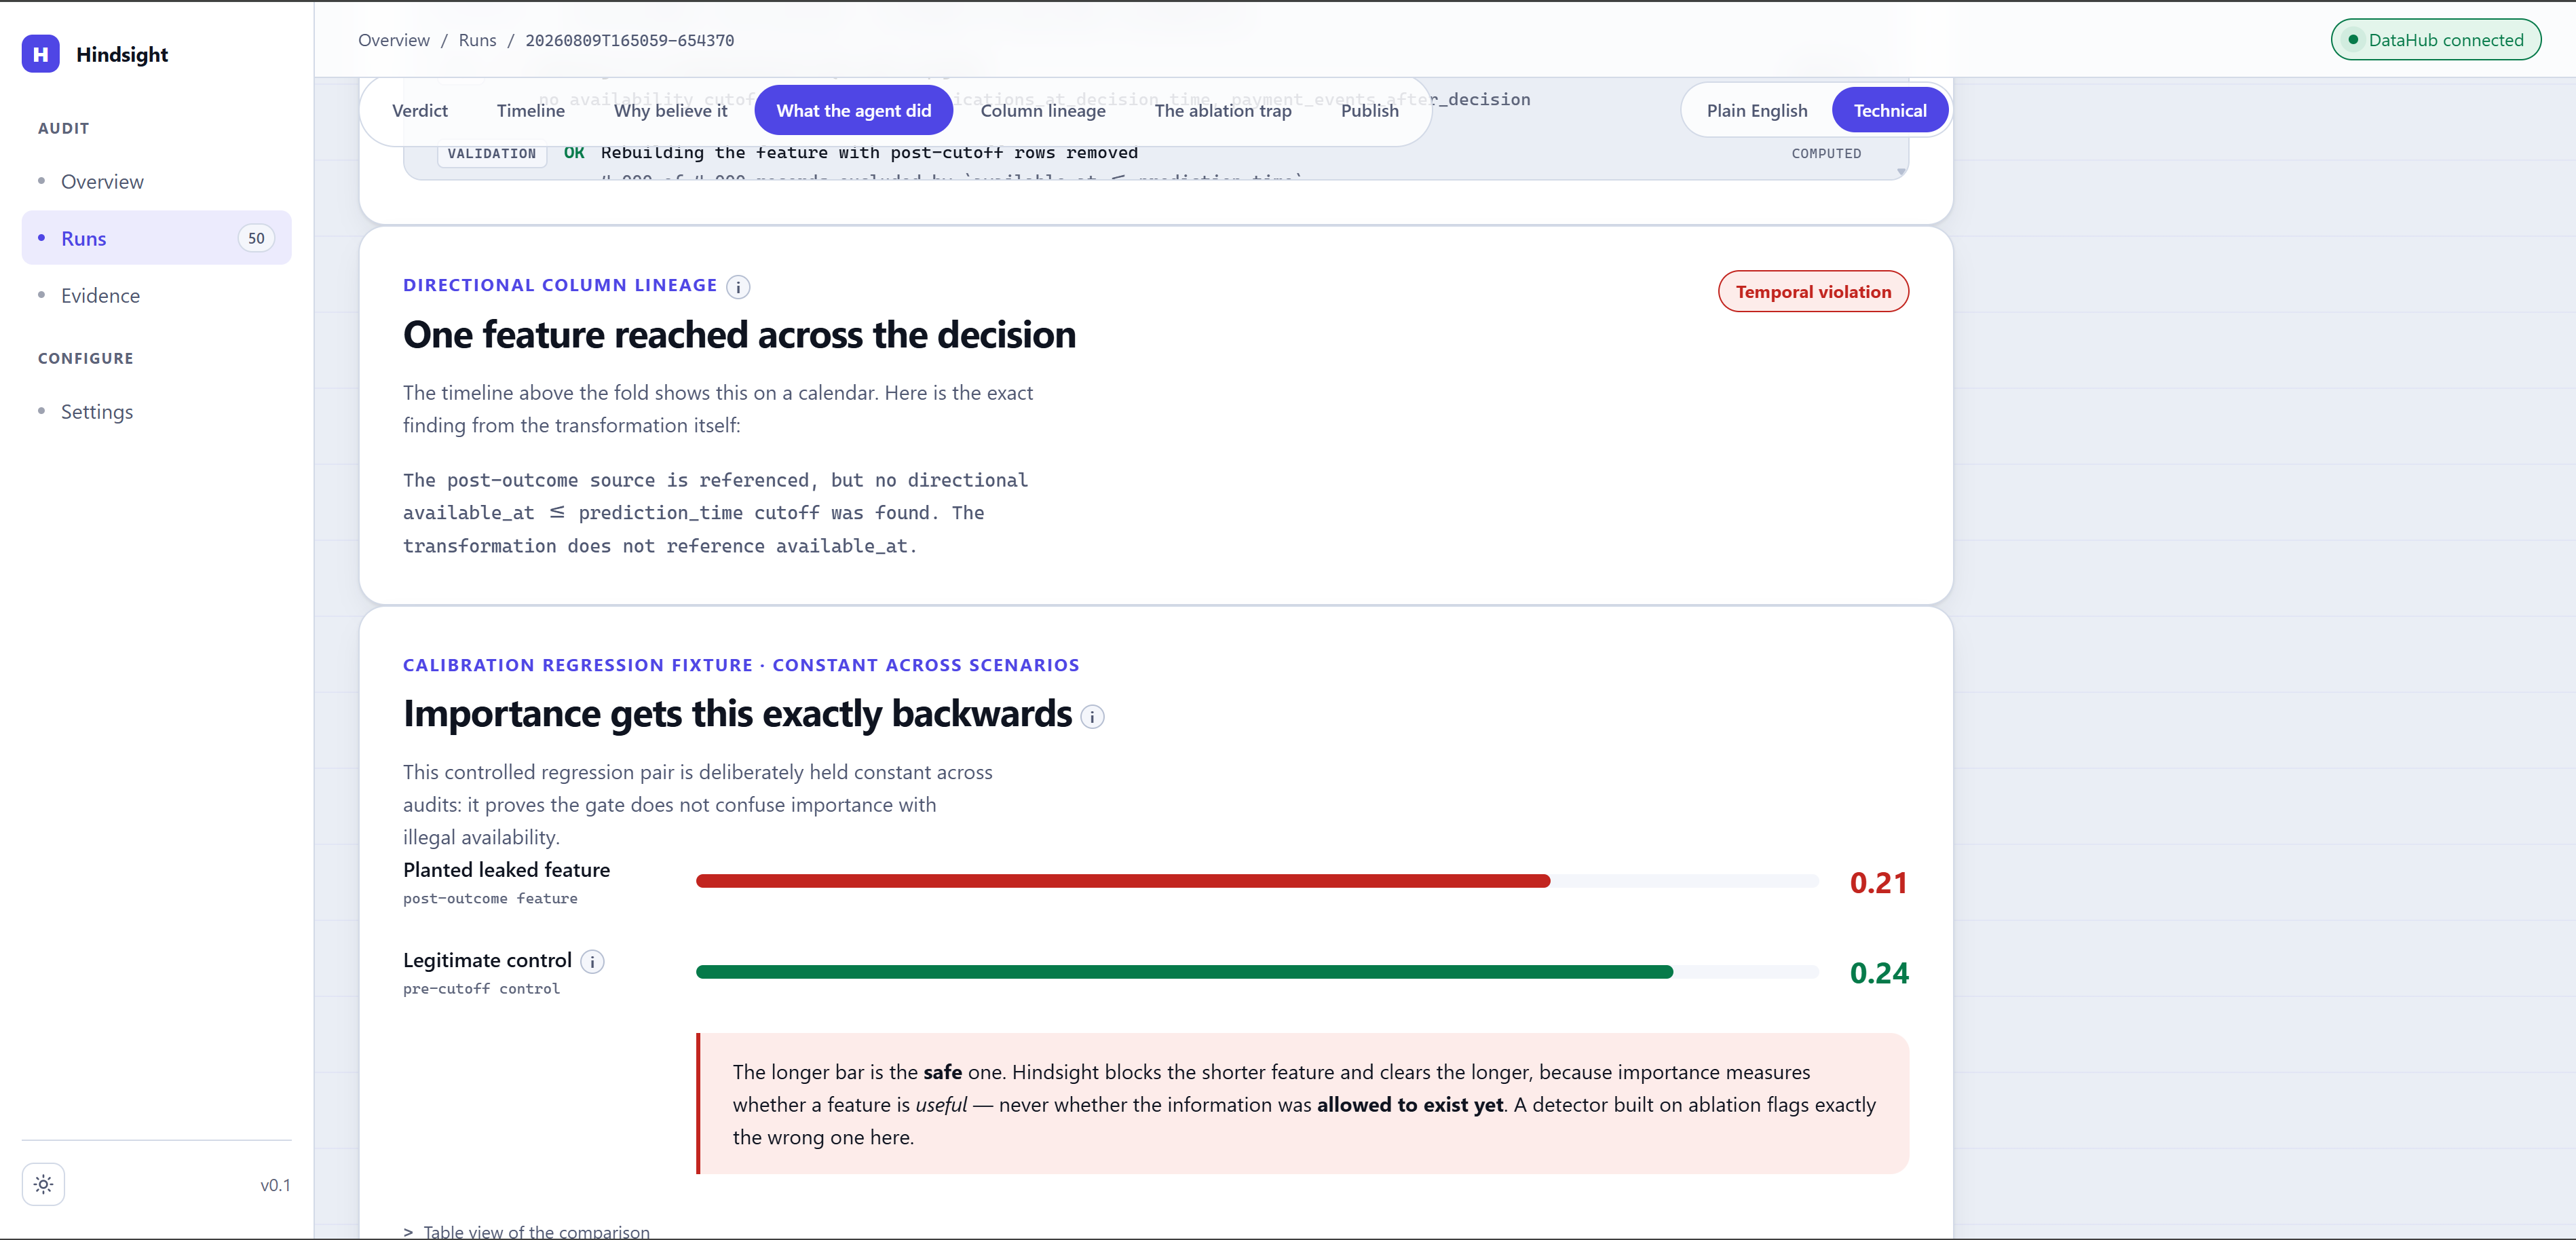Screen dimensions: 2576x1240
Task: Click the Runs count badge 50
Action: point(256,238)
